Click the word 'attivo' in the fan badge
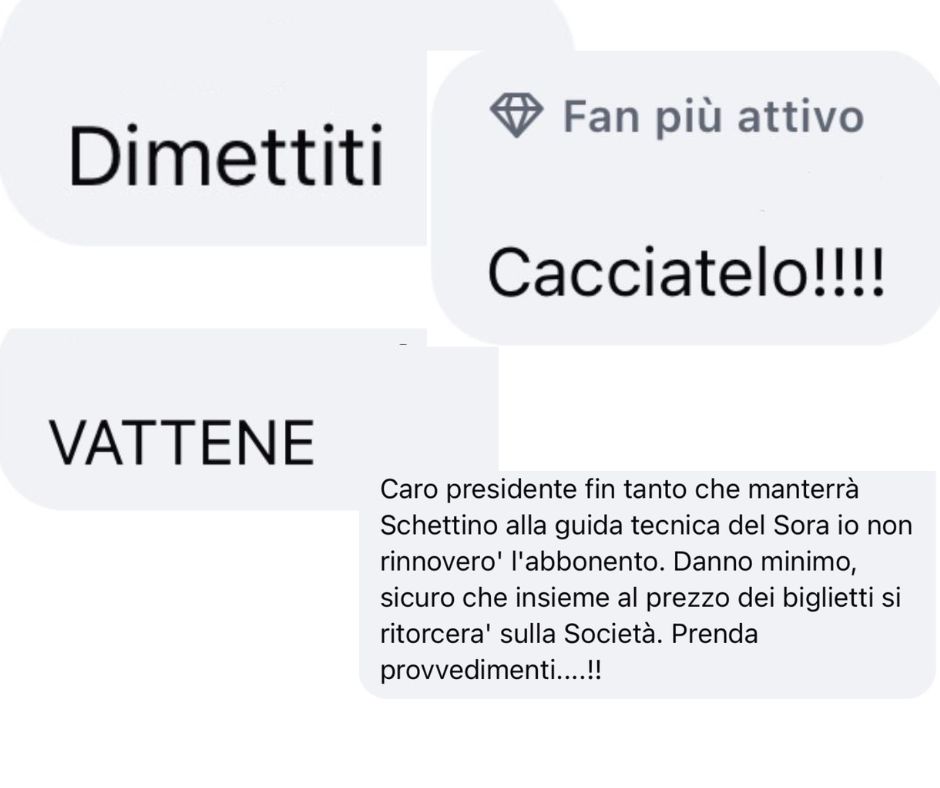Screen dimensions: 940x788 [800, 116]
